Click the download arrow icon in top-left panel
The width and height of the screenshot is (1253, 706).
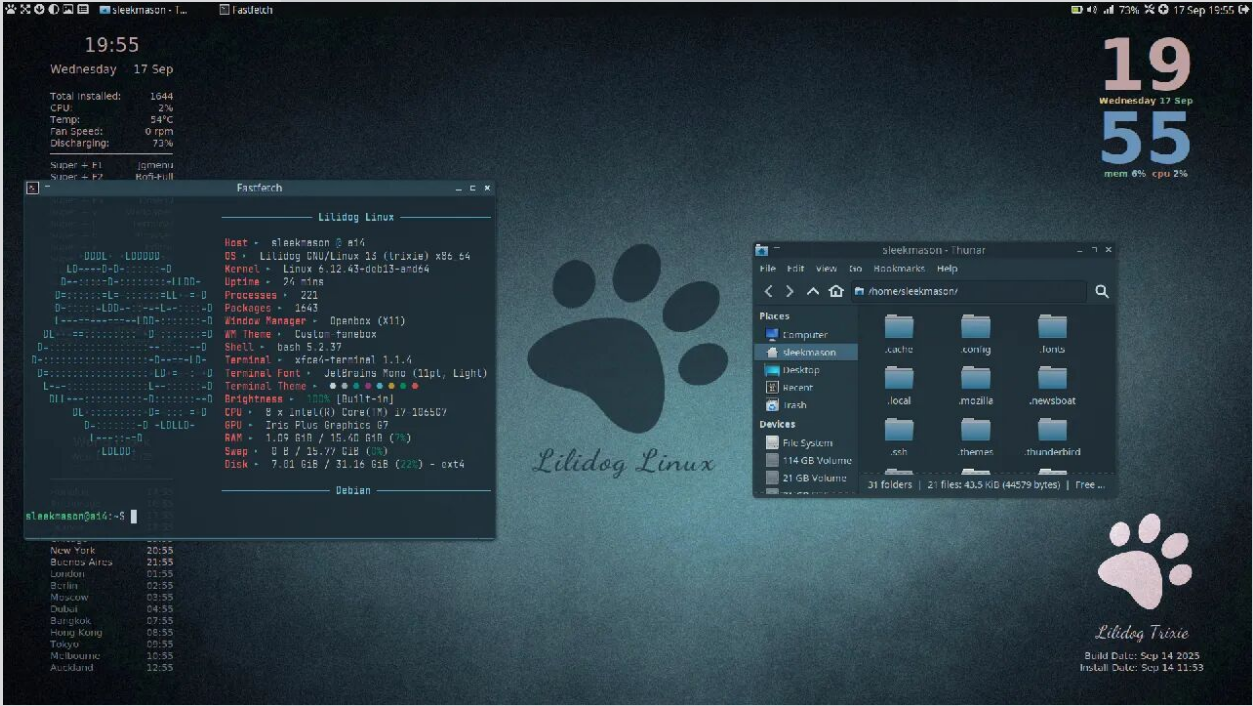(39, 9)
